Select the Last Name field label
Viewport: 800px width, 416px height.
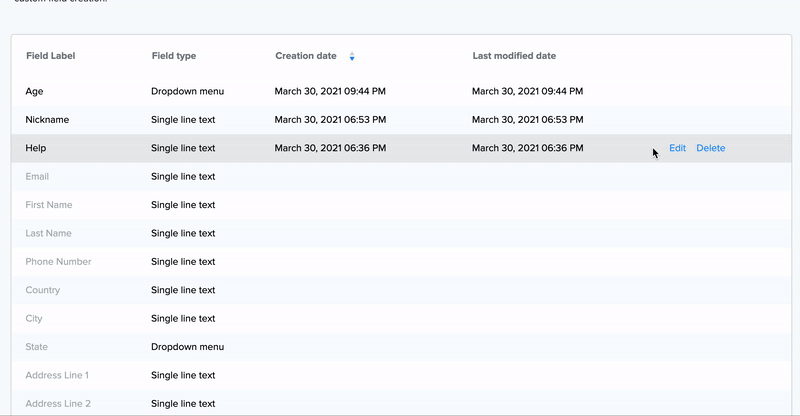49,233
